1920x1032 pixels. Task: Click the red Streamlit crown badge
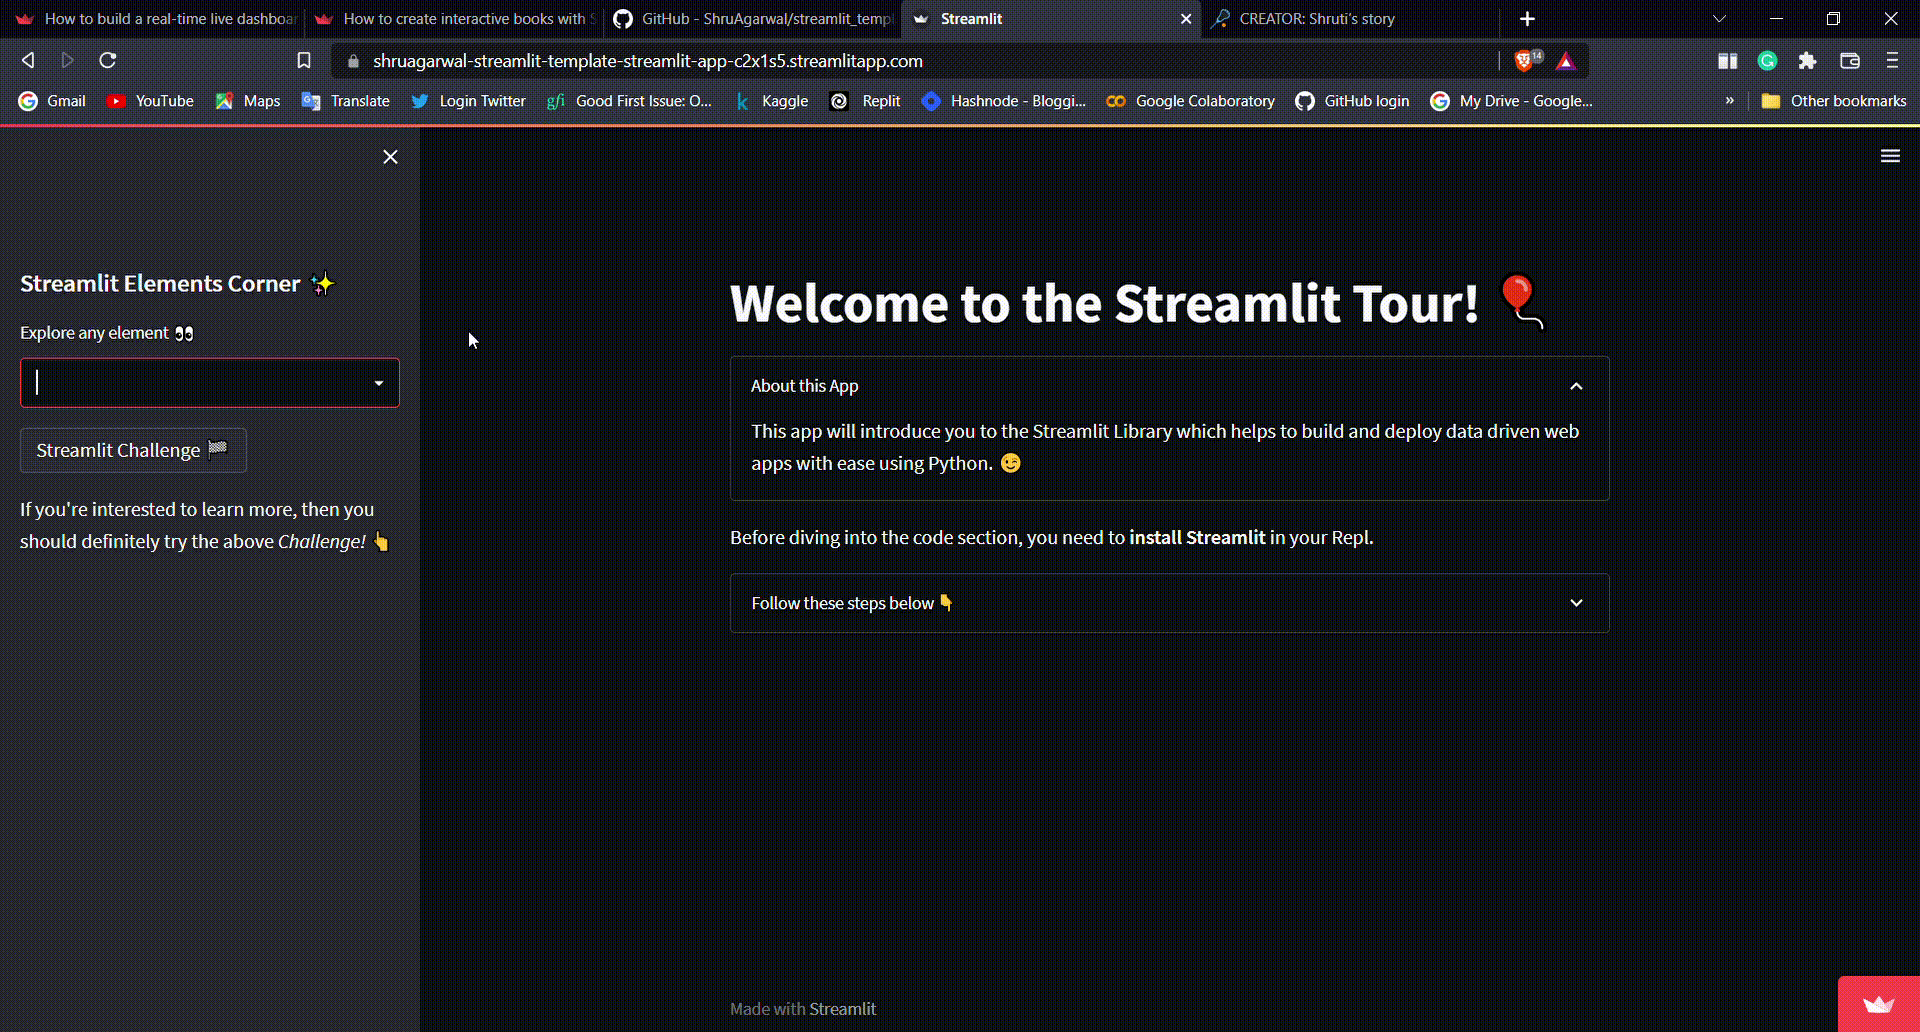click(1878, 1004)
